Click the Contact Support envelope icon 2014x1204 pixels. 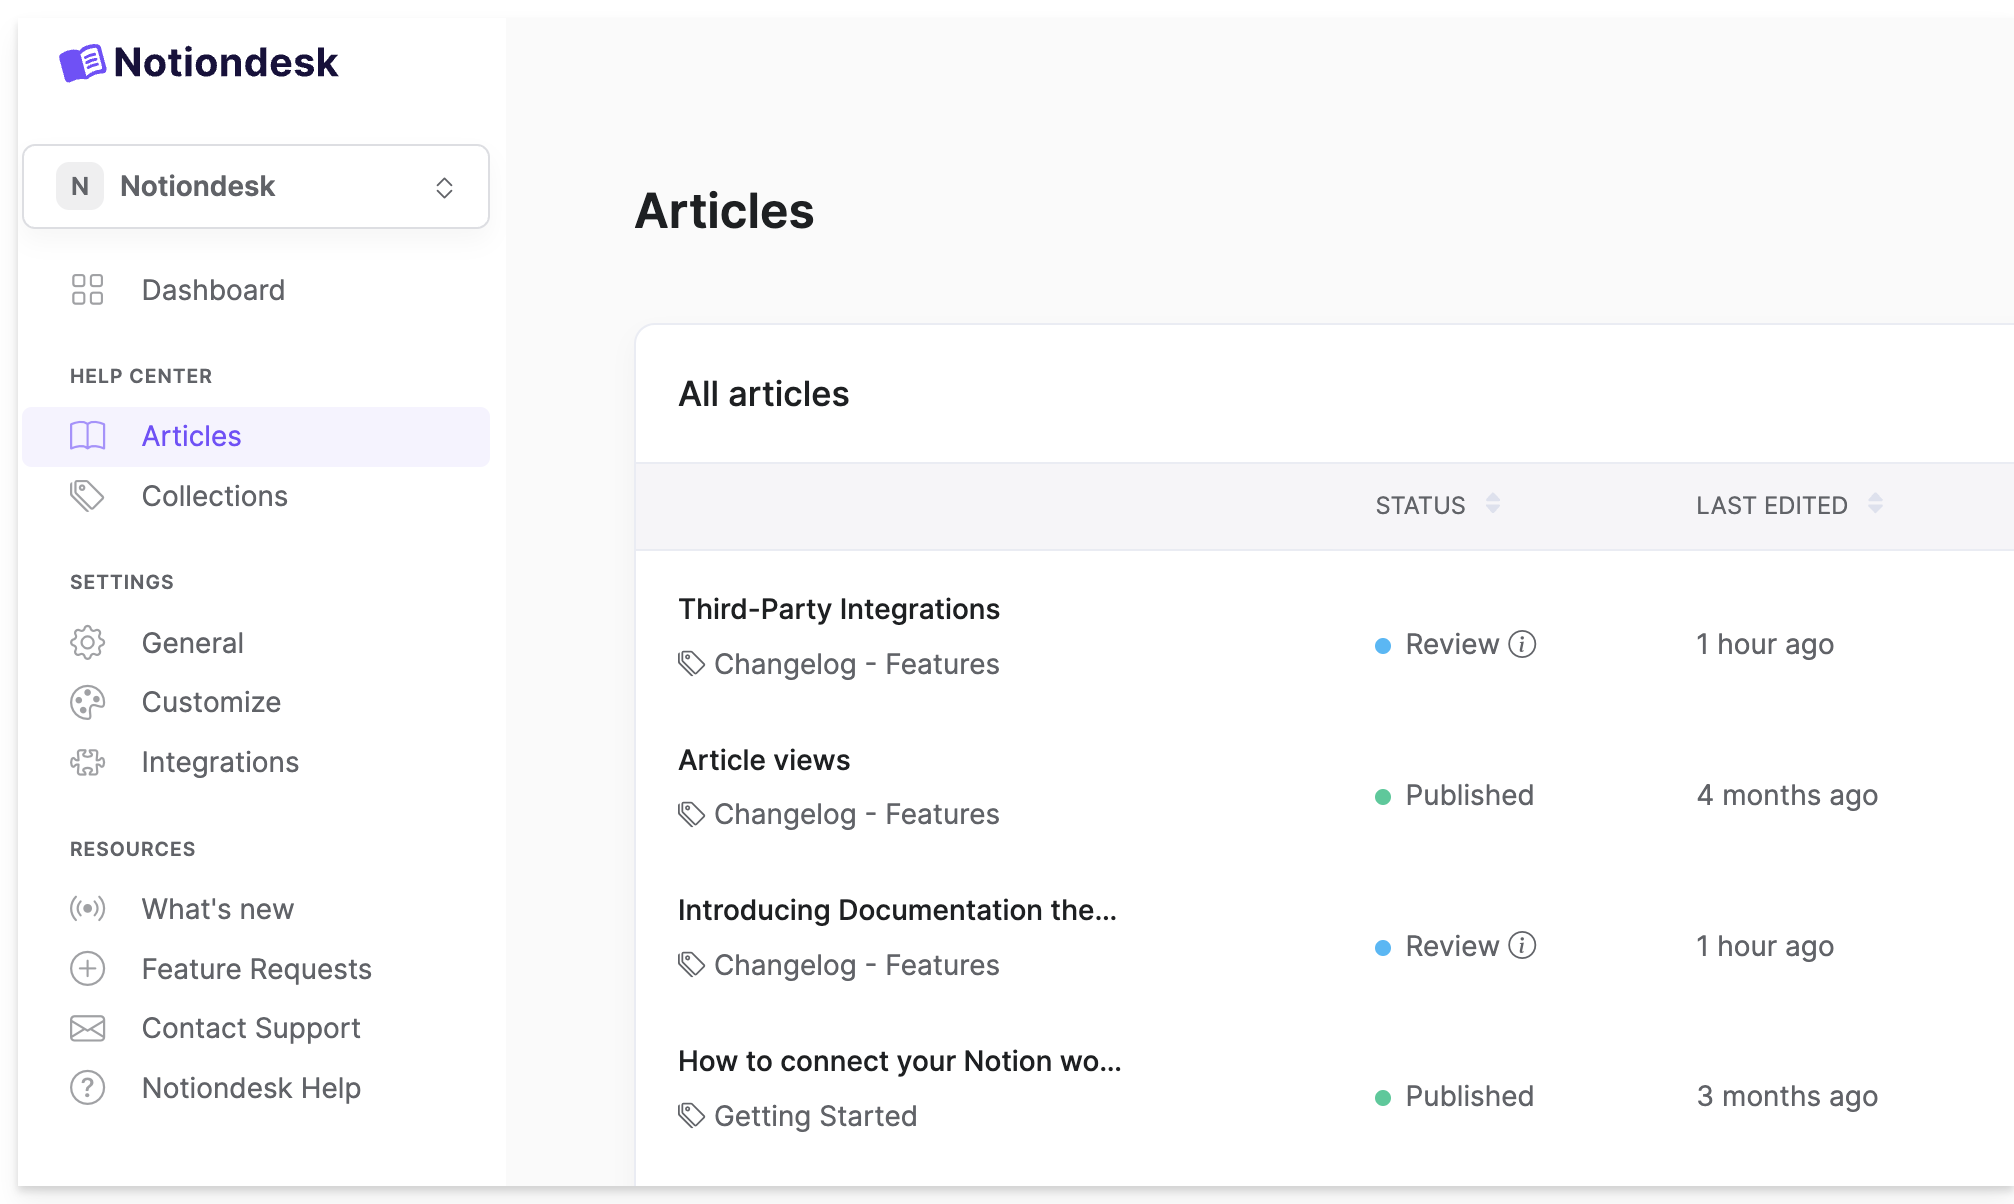(x=88, y=1028)
